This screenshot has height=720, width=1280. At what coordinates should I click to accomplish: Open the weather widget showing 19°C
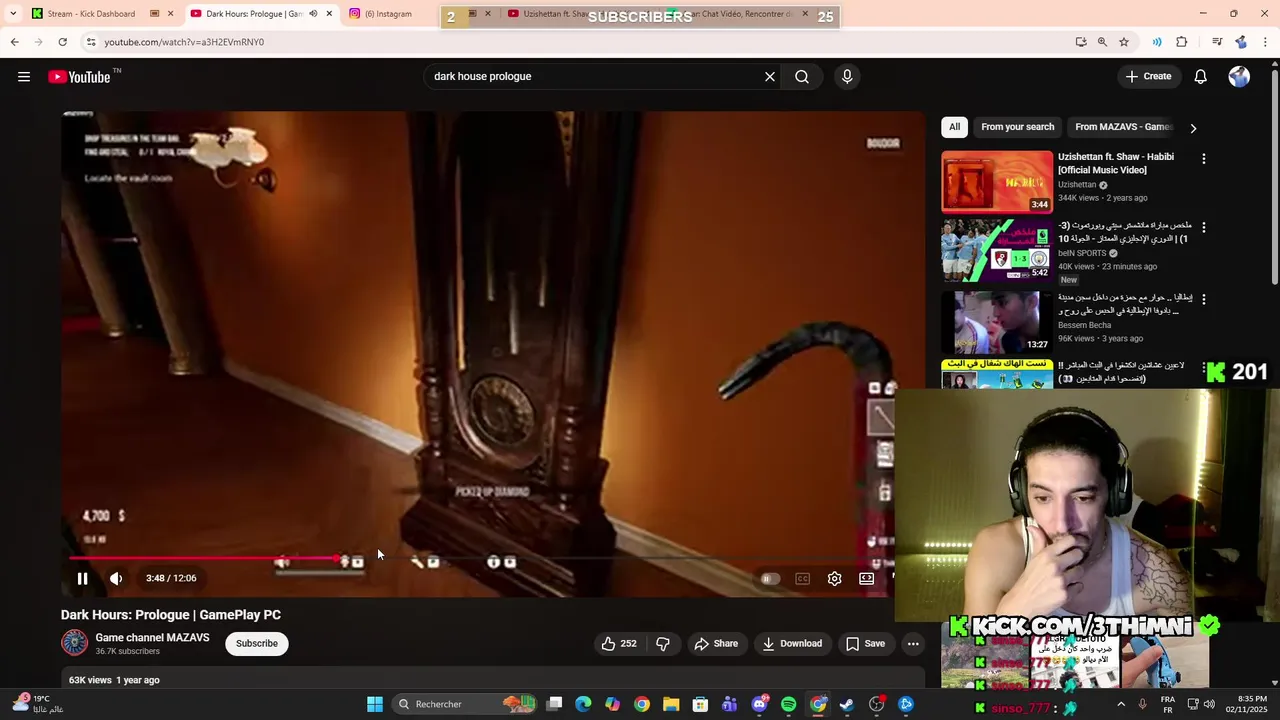tap(36, 704)
